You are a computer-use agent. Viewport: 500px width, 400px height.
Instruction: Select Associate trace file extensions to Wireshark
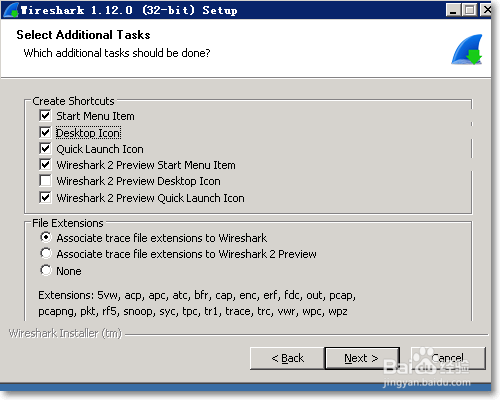(46, 237)
